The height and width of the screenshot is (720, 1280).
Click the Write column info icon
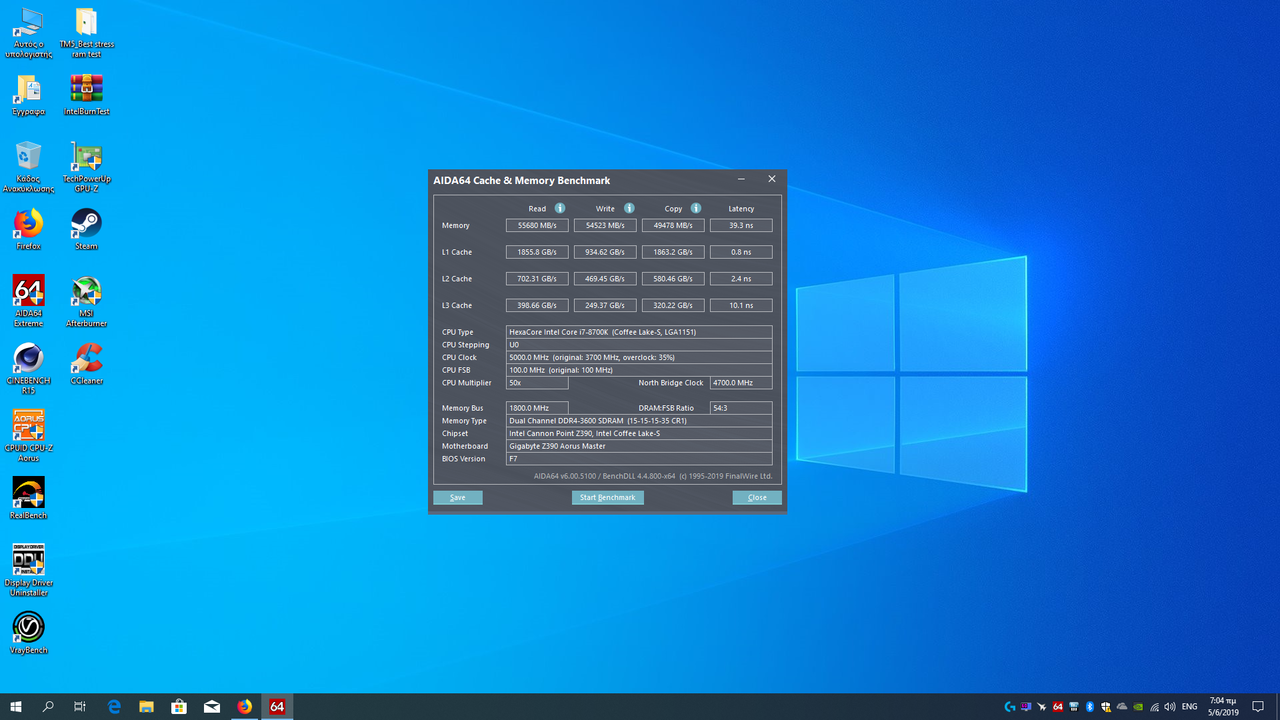tap(629, 208)
